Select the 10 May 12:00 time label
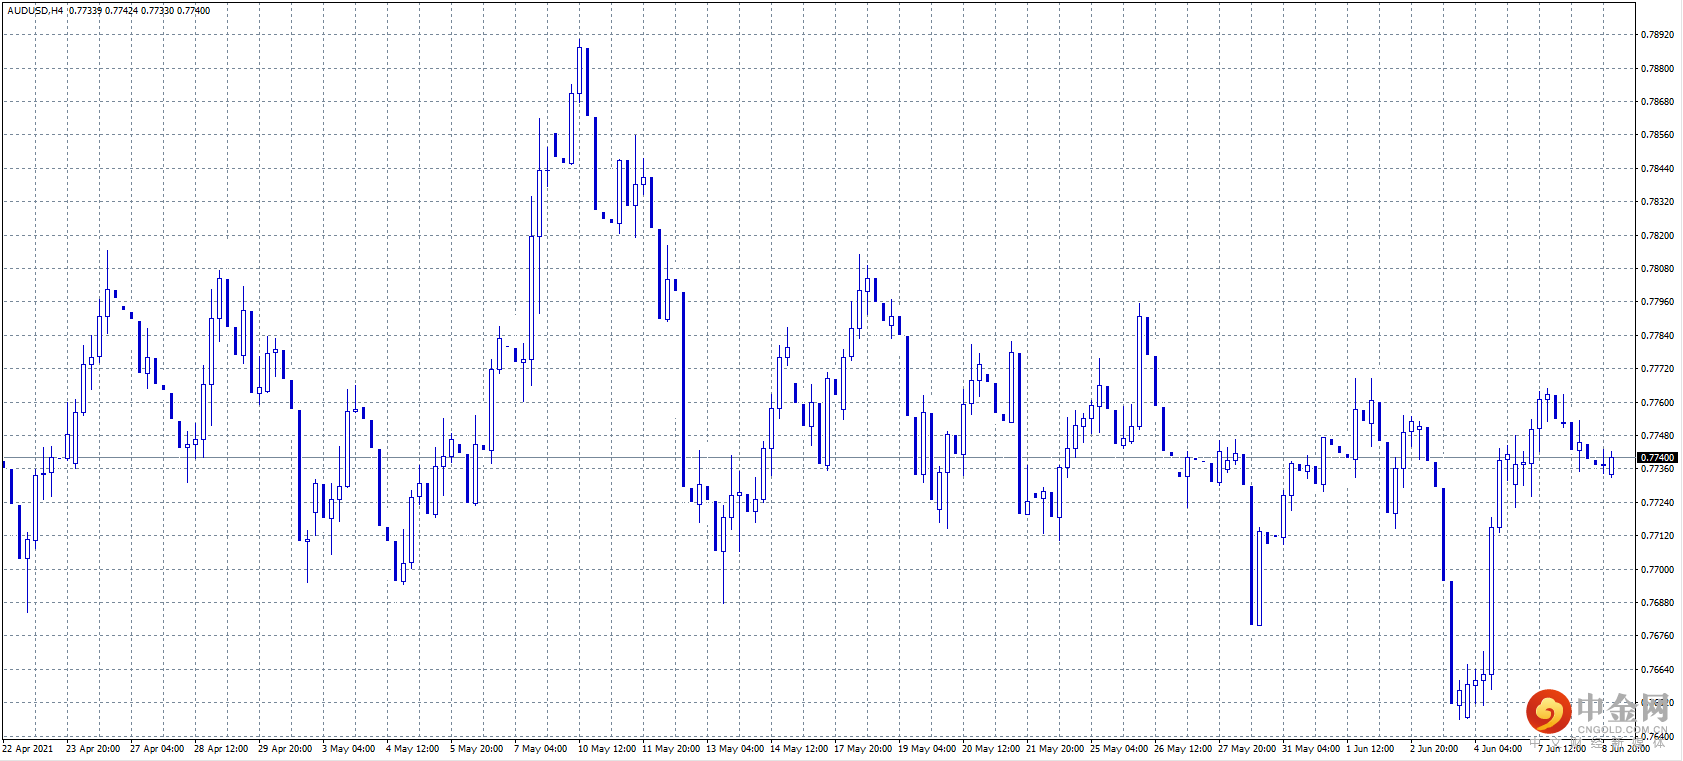 click(x=607, y=749)
